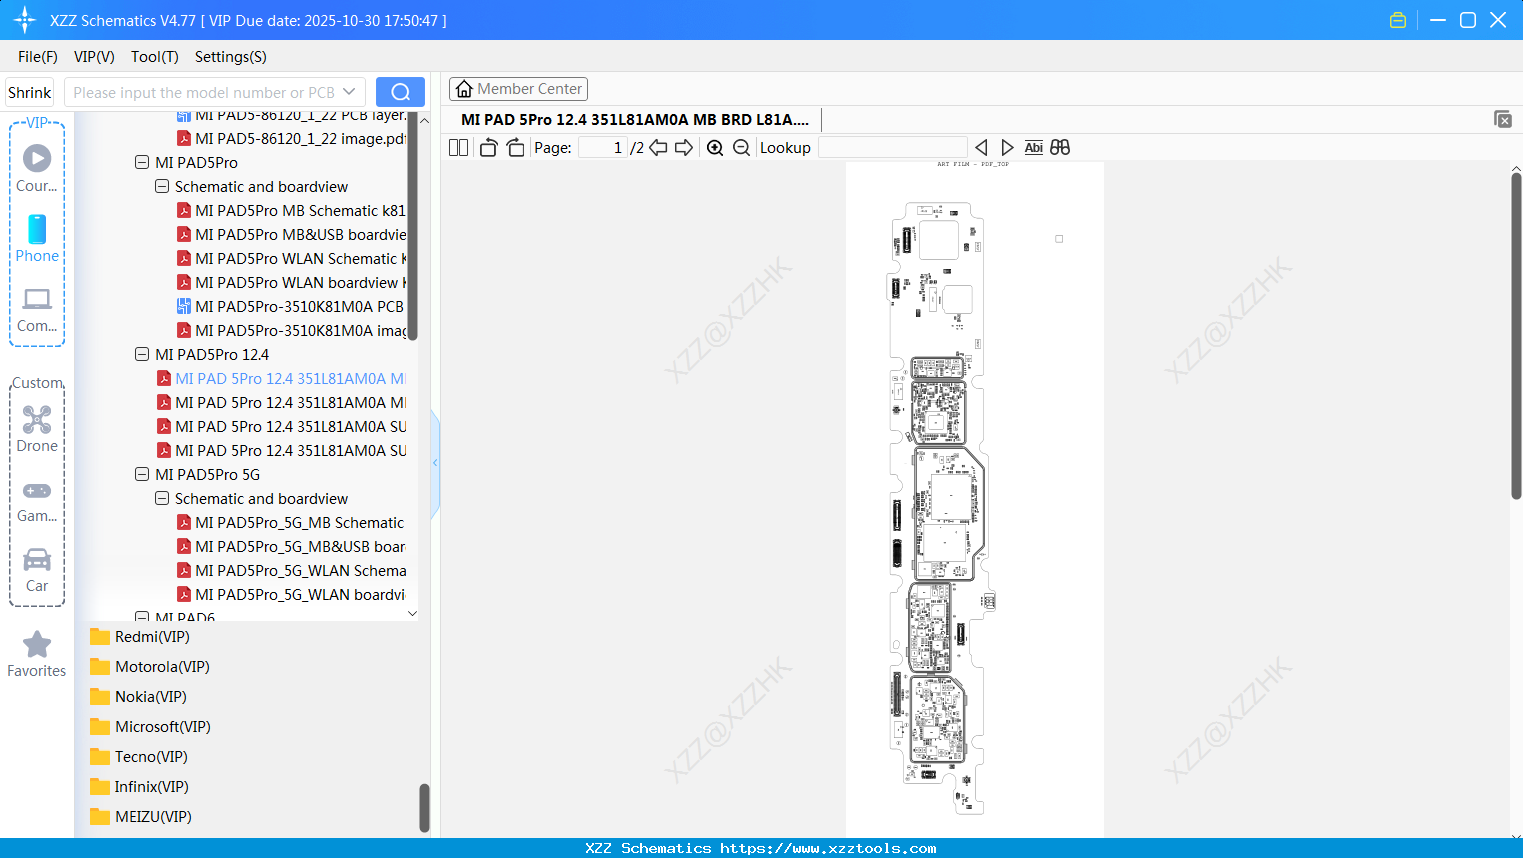
Task: Click the Shrink button
Action: pos(30,92)
